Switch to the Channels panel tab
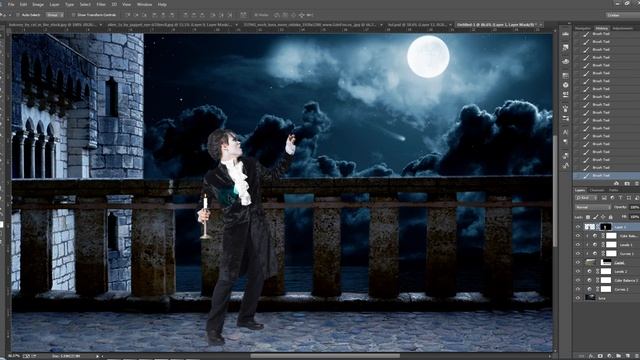The image size is (640, 360). 597,190
